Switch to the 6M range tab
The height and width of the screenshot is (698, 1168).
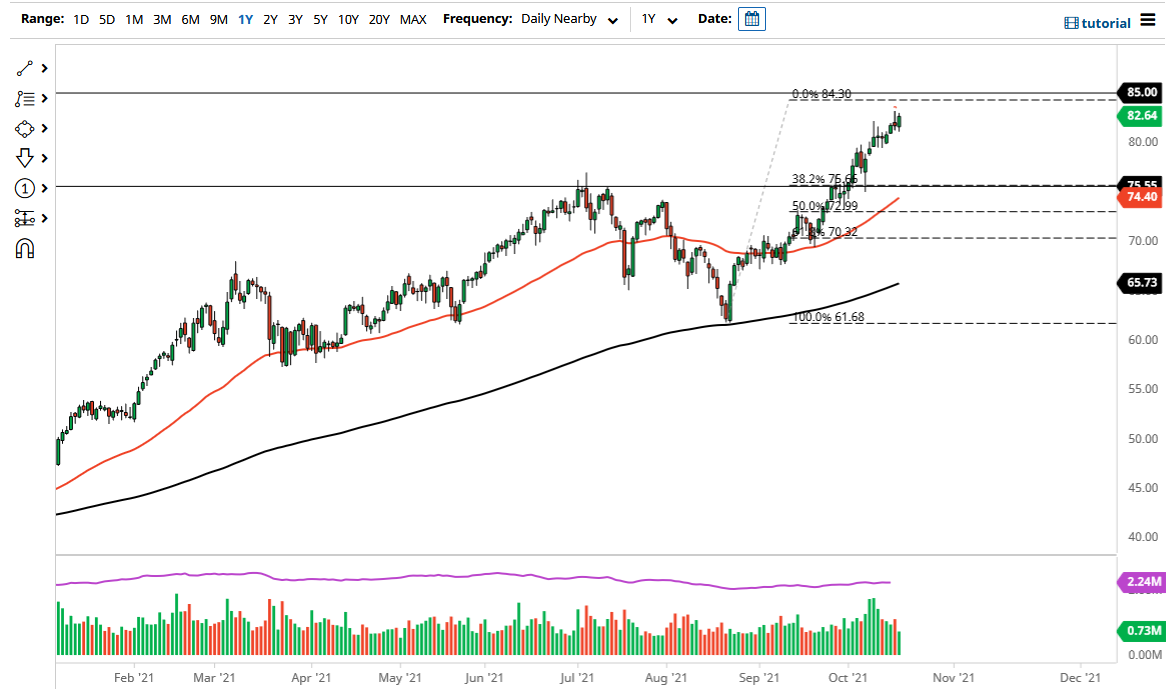(x=190, y=18)
